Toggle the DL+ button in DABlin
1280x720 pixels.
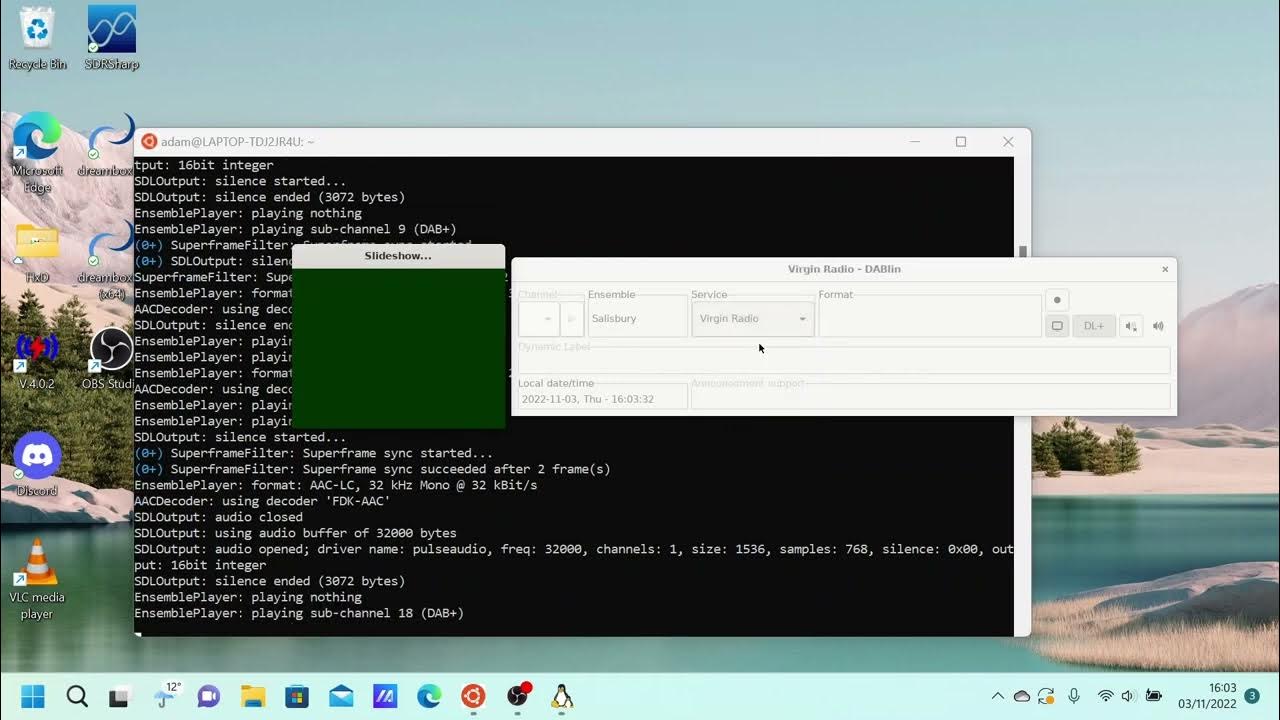pyautogui.click(x=1094, y=326)
